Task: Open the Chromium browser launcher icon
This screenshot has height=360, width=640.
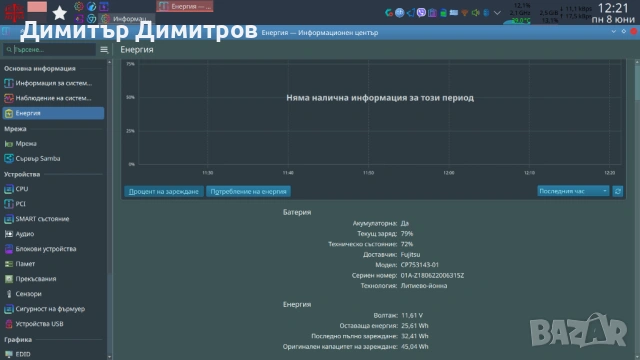Action: tap(92, 18)
